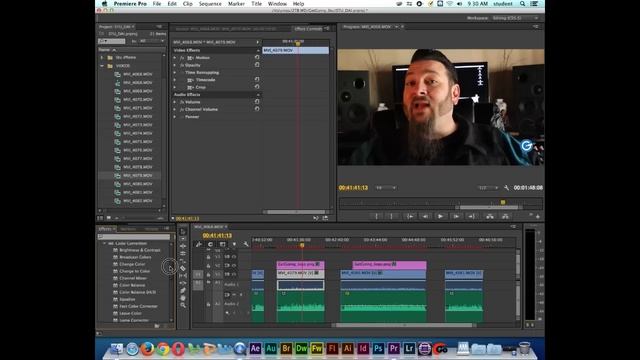Click the Add Marker icon in timeline header
The height and width of the screenshot is (360, 640).
point(234,244)
